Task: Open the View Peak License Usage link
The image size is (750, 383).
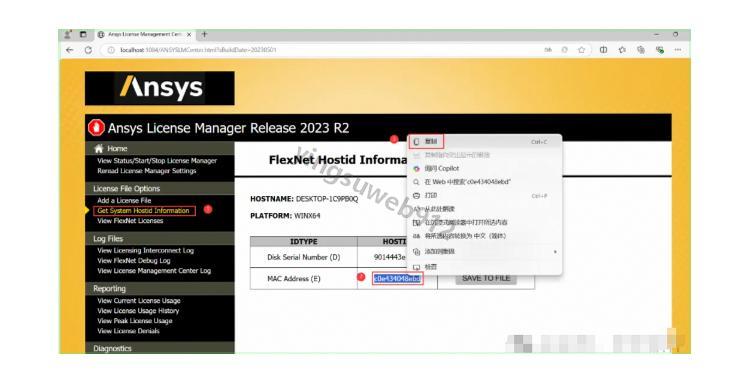Action: (134, 321)
